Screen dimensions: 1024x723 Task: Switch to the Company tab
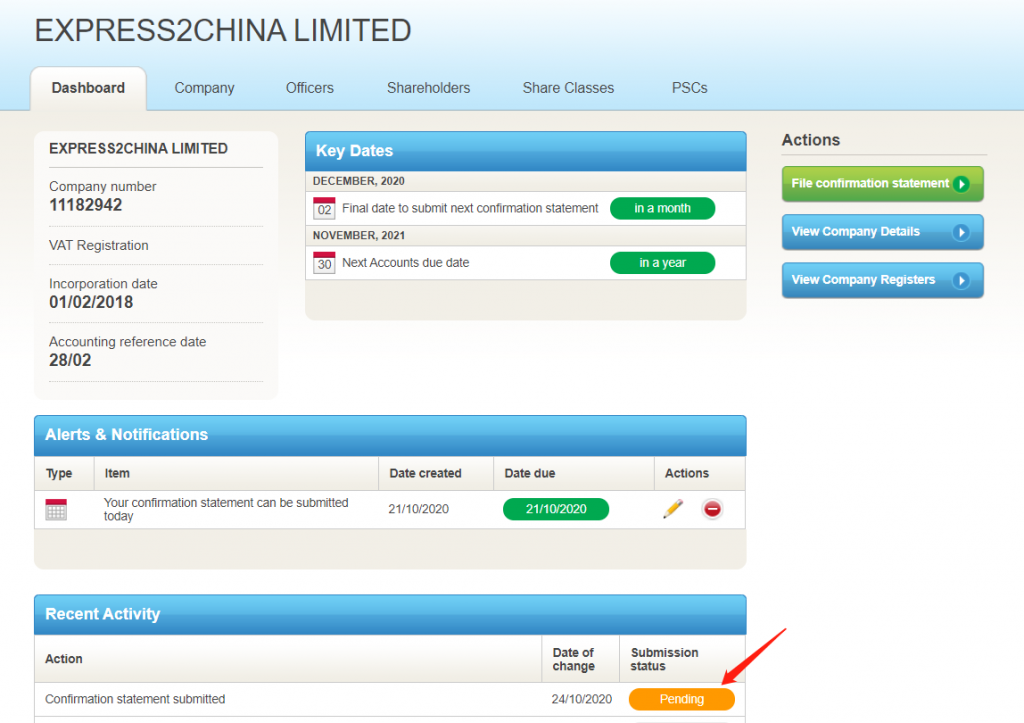coord(204,88)
